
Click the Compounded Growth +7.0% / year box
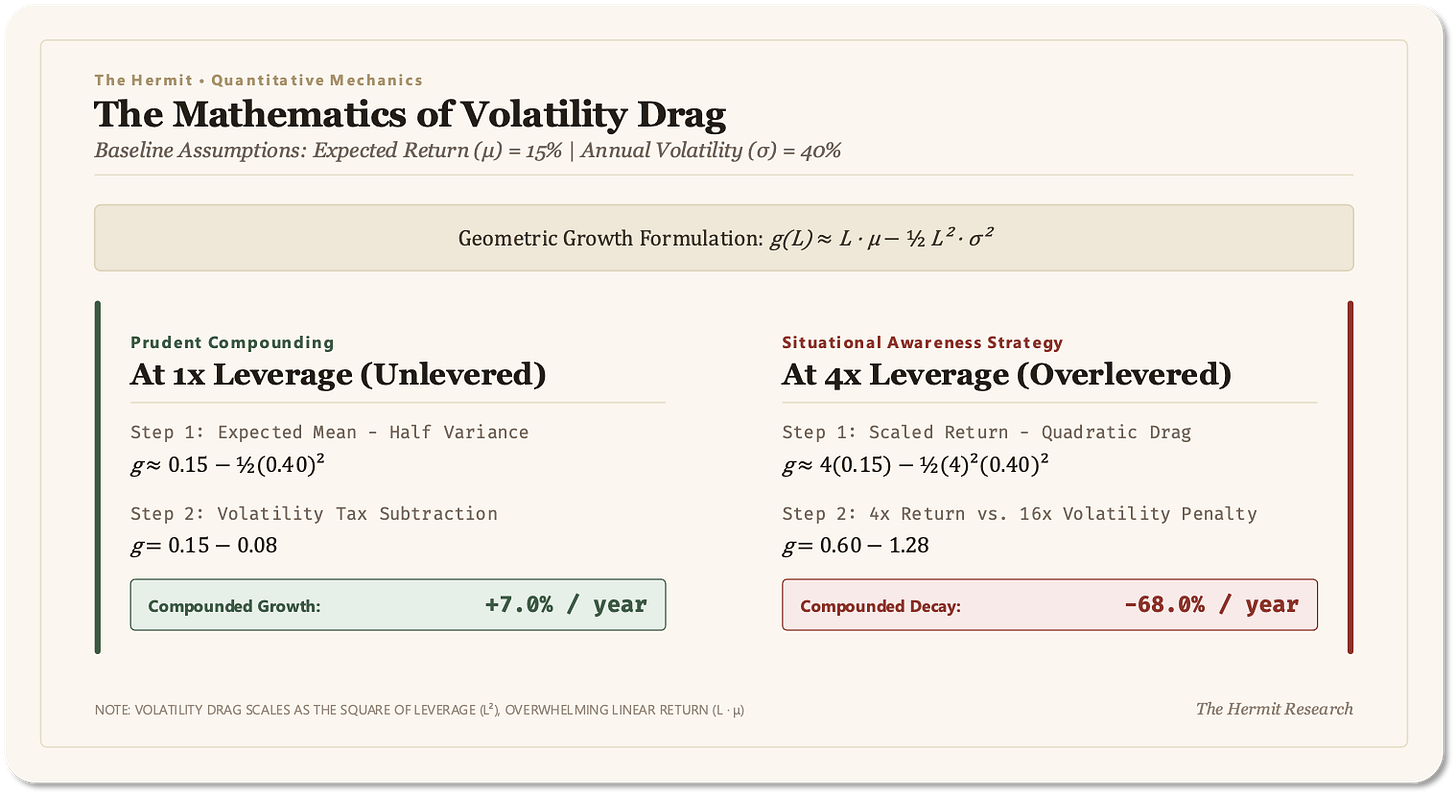coord(398,605)
